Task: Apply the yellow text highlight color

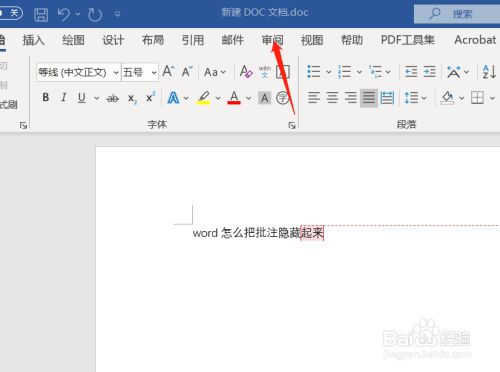Action: point(204,98)
